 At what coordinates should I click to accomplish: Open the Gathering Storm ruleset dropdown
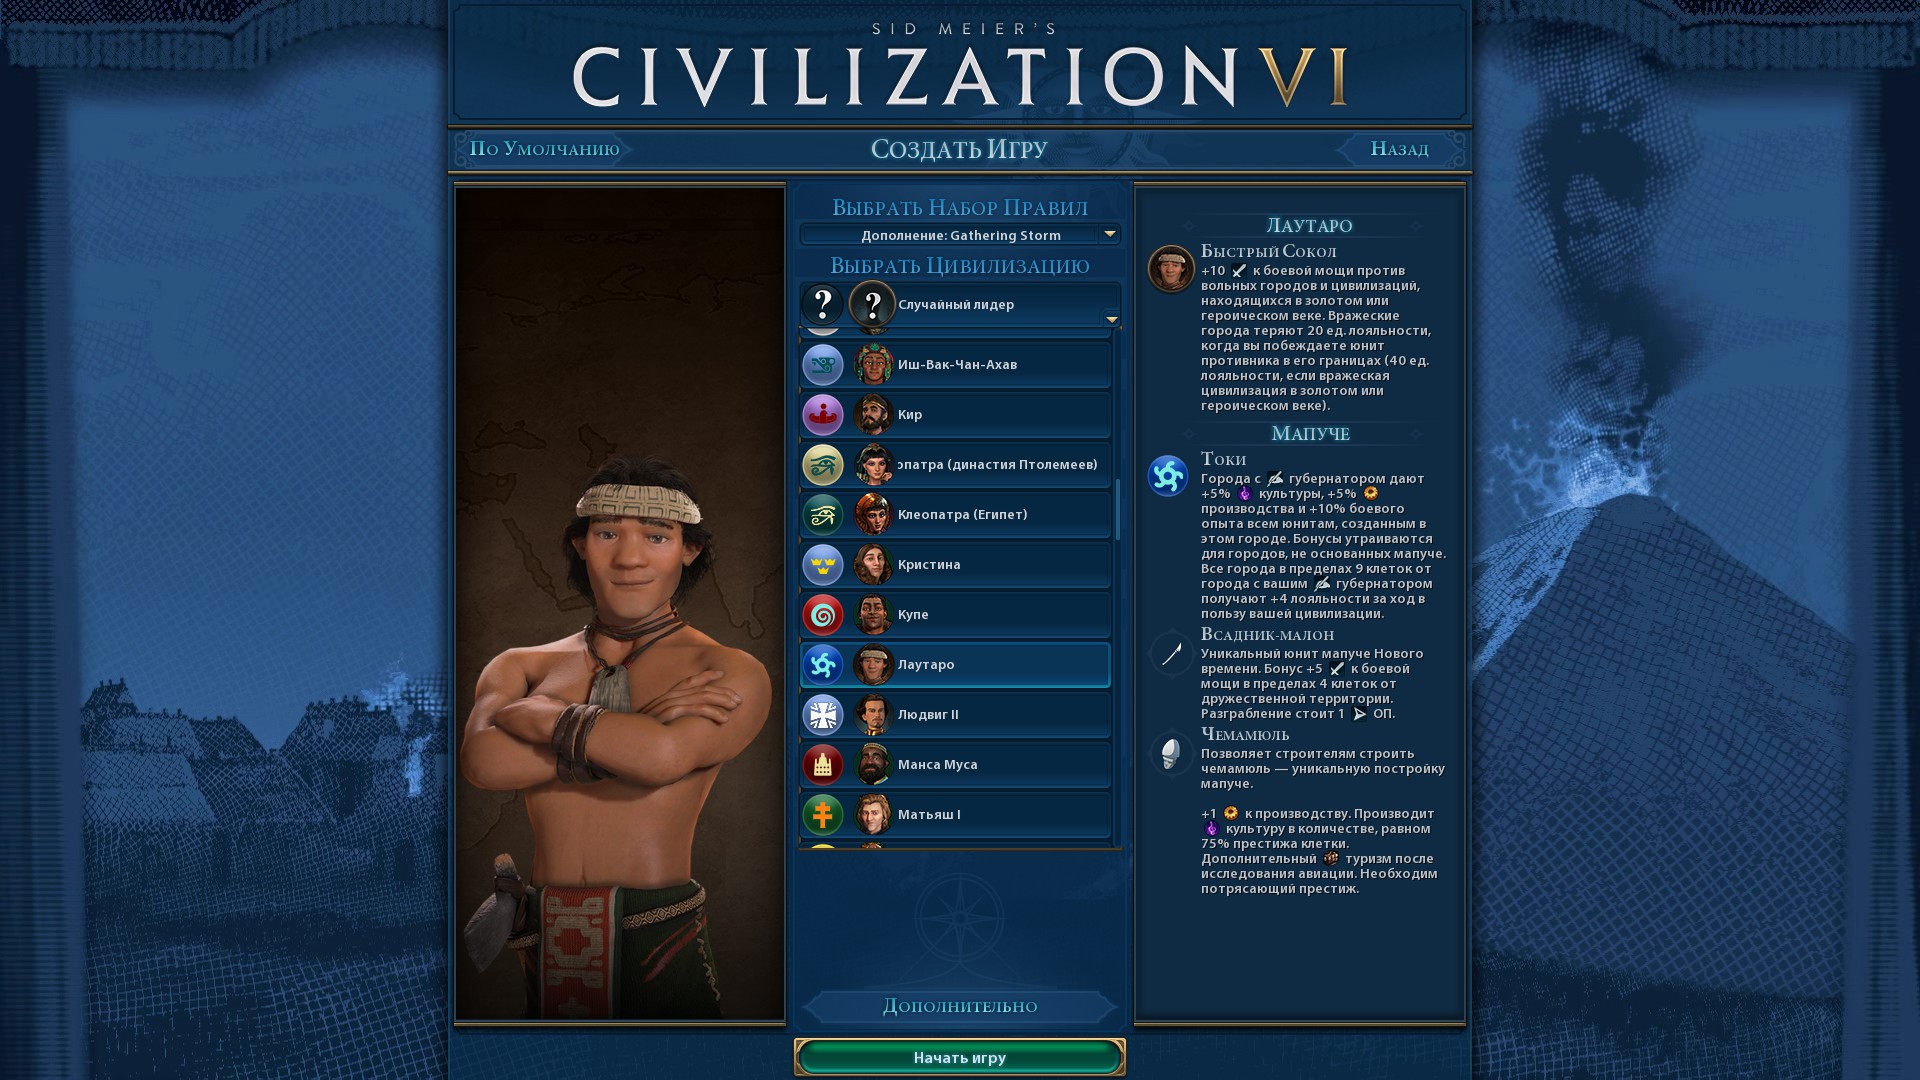(960, 235)
